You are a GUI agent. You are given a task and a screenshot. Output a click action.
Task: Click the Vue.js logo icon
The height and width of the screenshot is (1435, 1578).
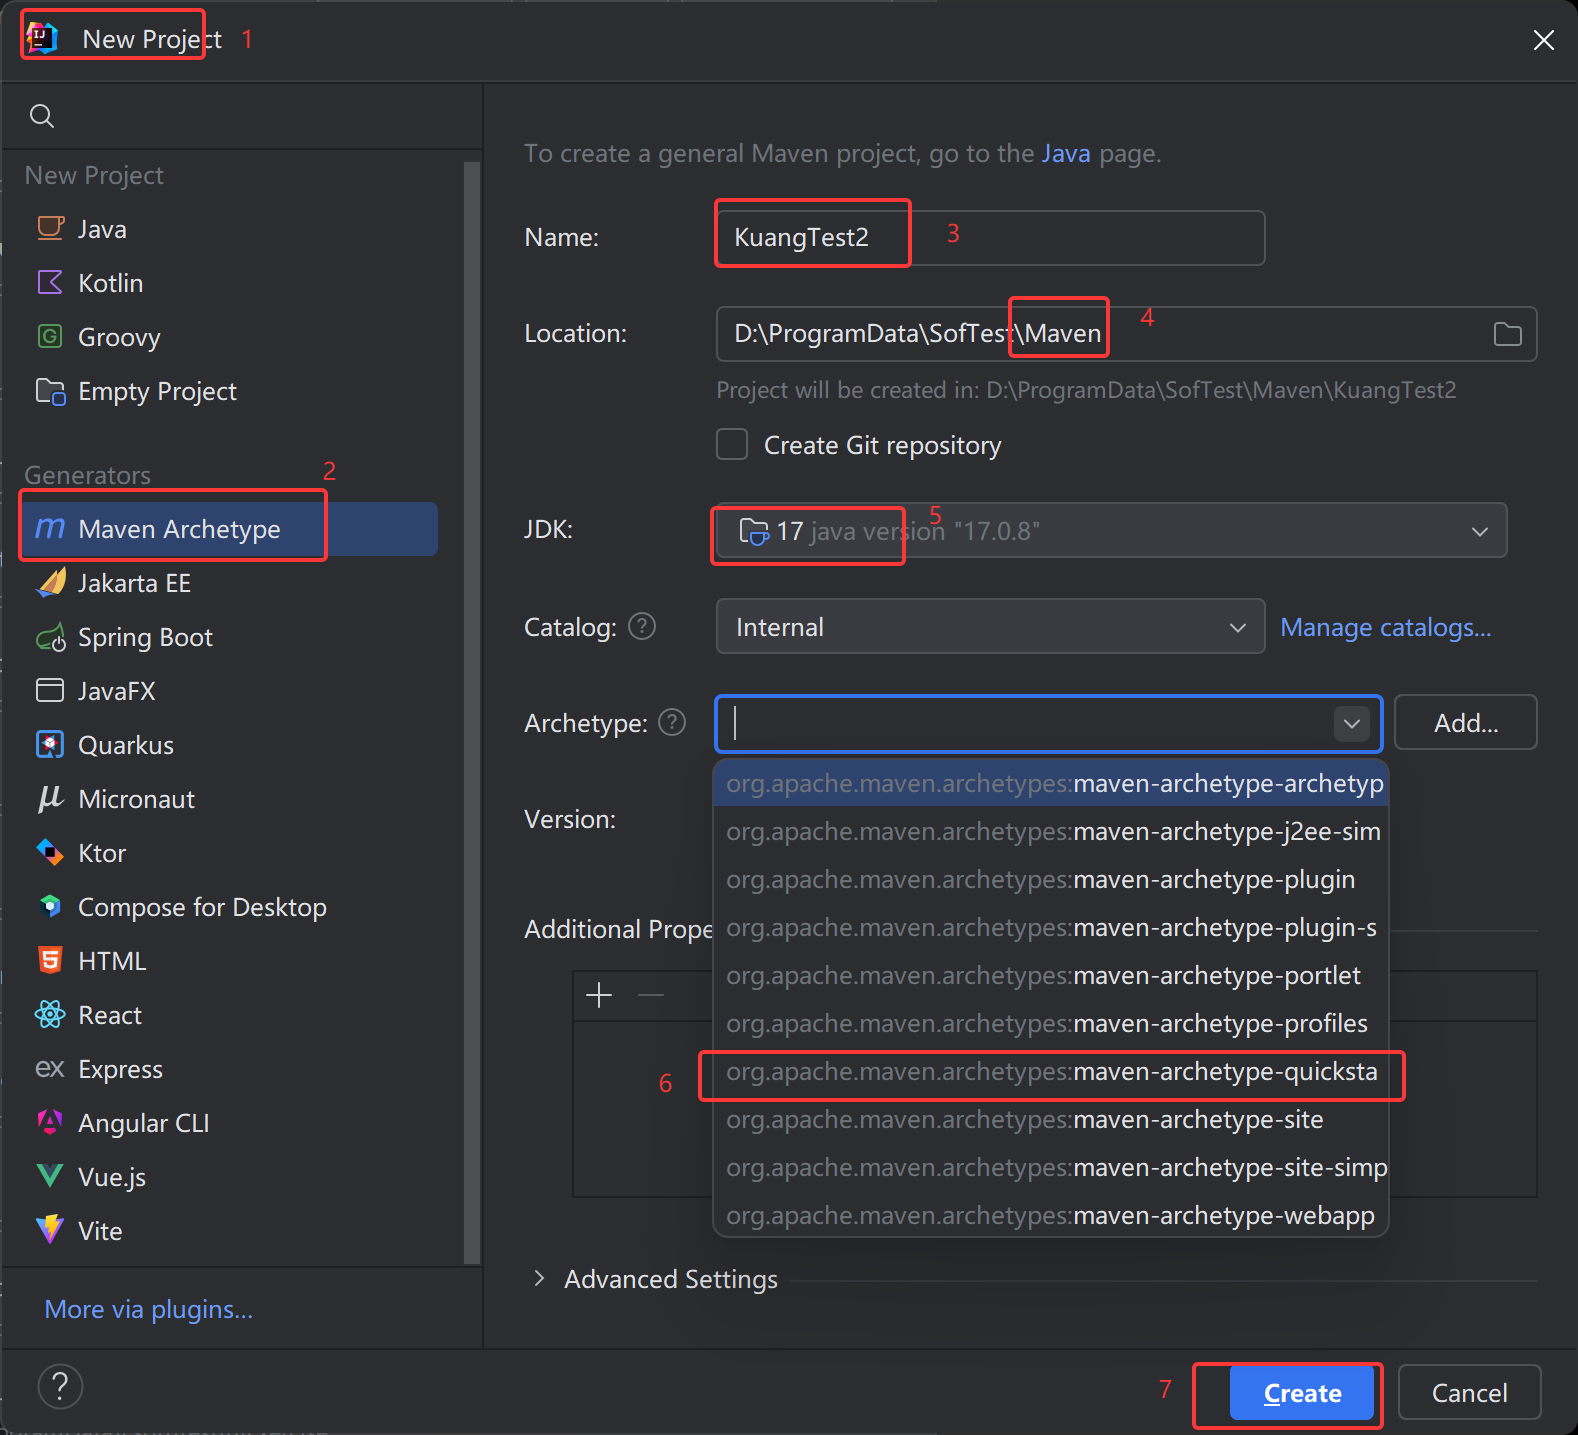pos(50,1176)
